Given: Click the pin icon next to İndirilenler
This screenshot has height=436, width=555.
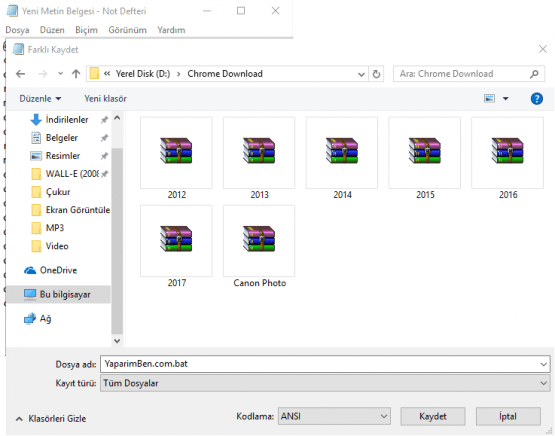Looking at the screenshot, I should 104,120.
